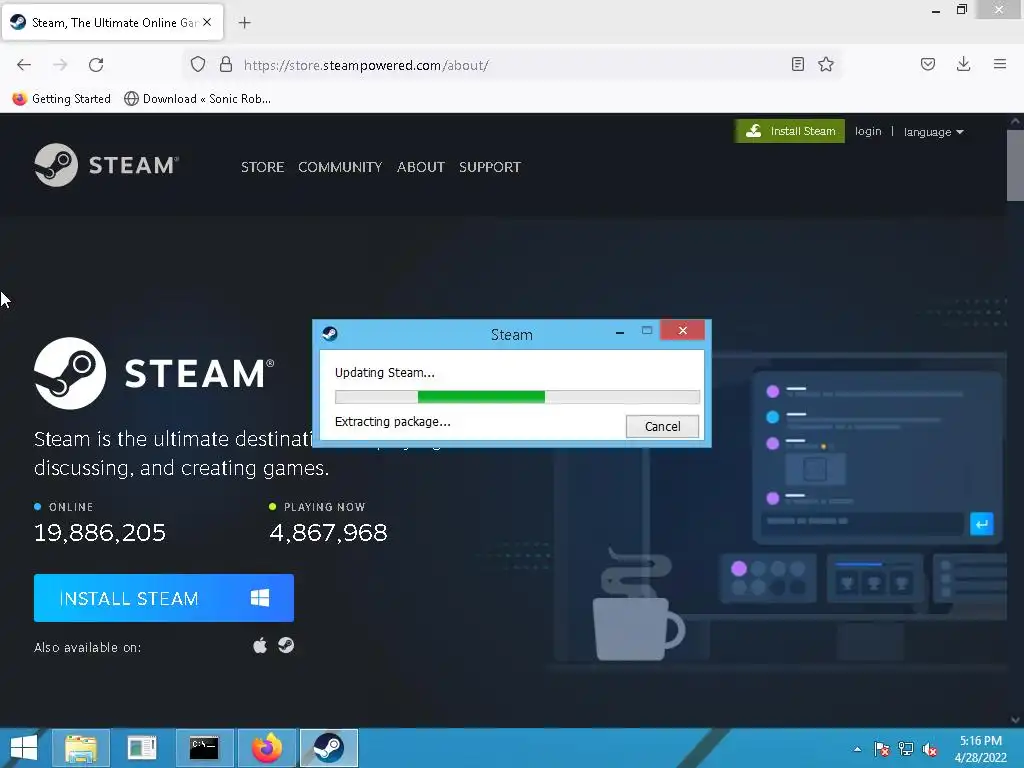Select the Steam, The Ultimate Online Game tab
The width and height of the screenshot is (1024, 768).
pos(113,22)
